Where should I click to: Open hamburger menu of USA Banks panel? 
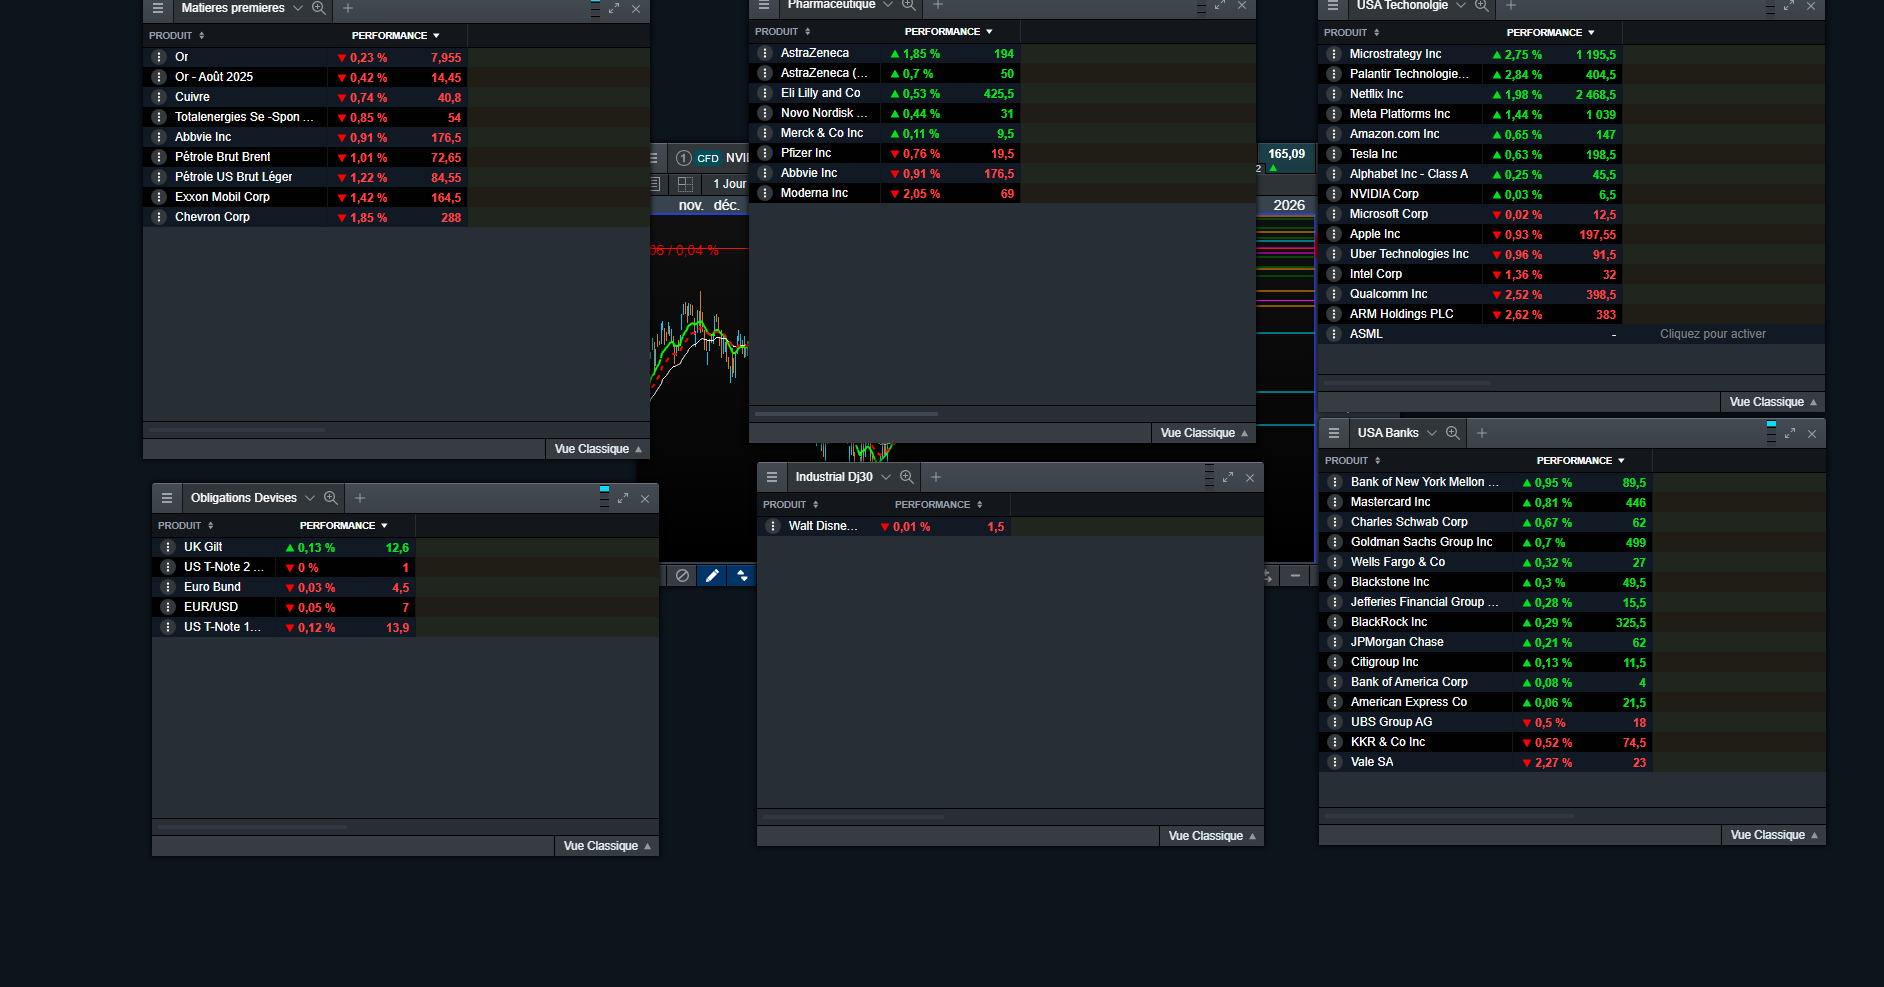click(1334, 433)
